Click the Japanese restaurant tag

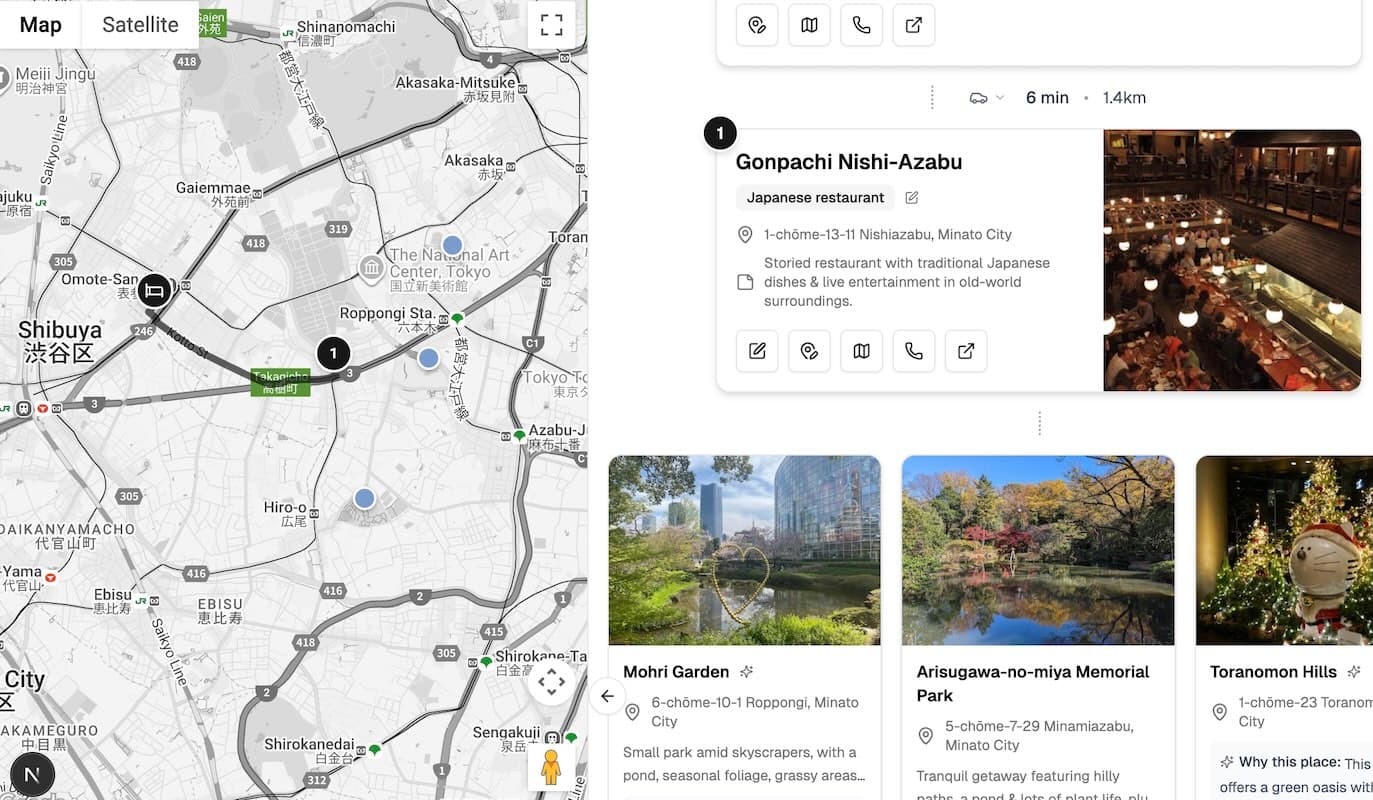tap(815, 198)
